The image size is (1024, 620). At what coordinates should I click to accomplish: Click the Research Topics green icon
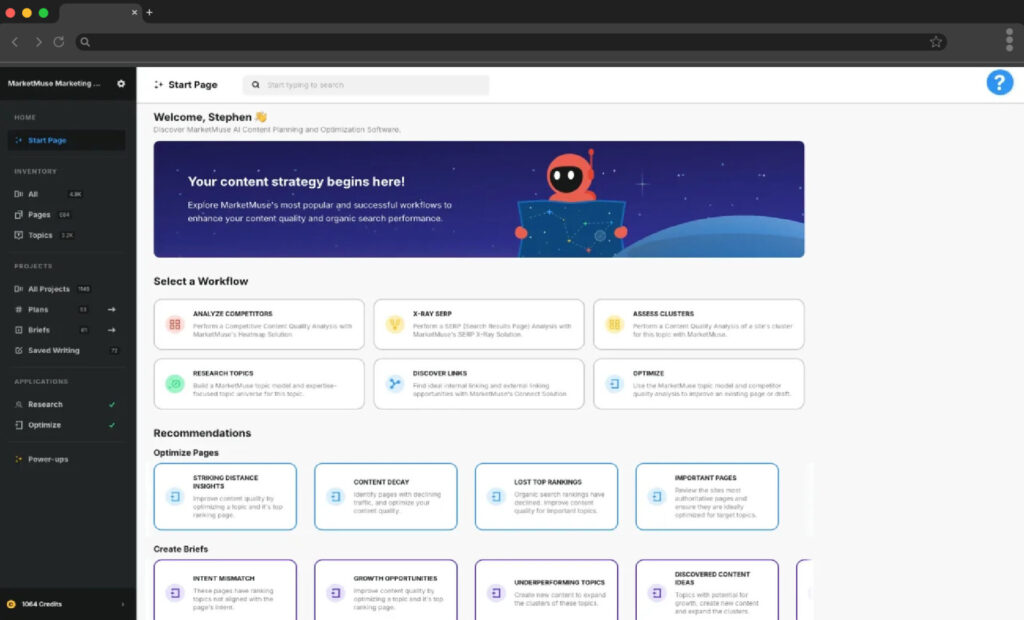tap(174, 383)
